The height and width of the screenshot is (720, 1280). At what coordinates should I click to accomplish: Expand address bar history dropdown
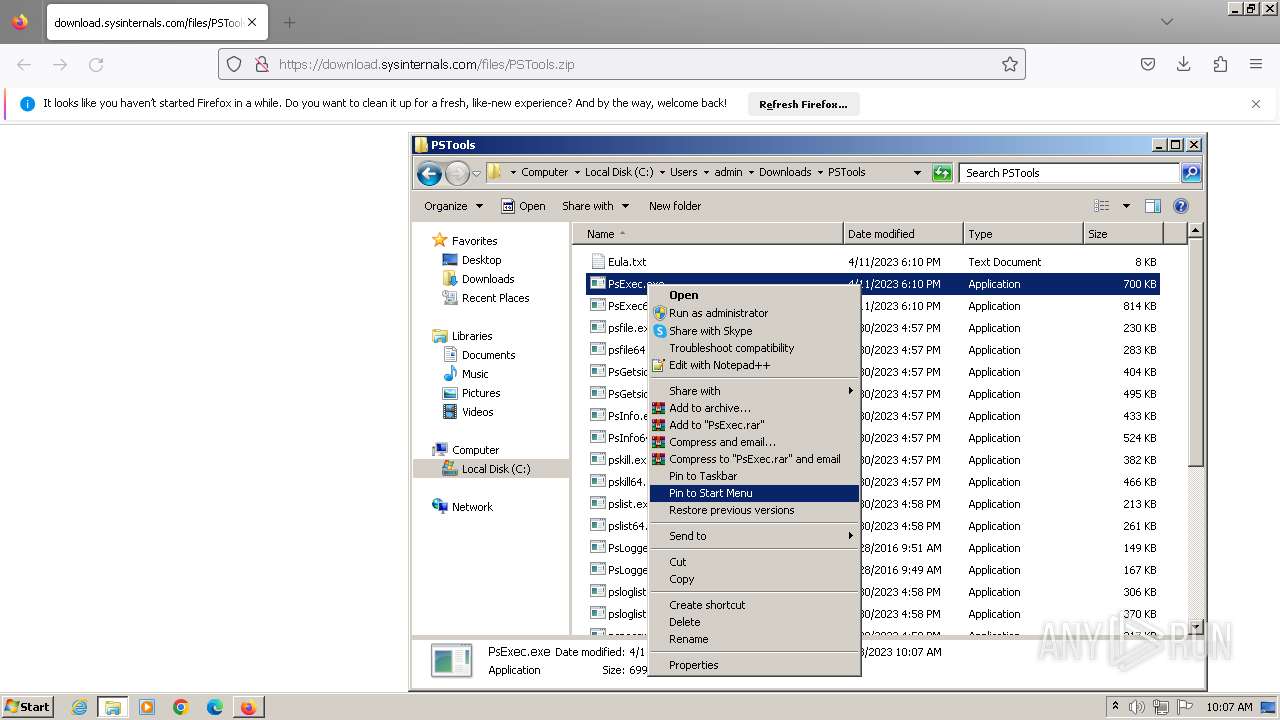click(917, 173)
